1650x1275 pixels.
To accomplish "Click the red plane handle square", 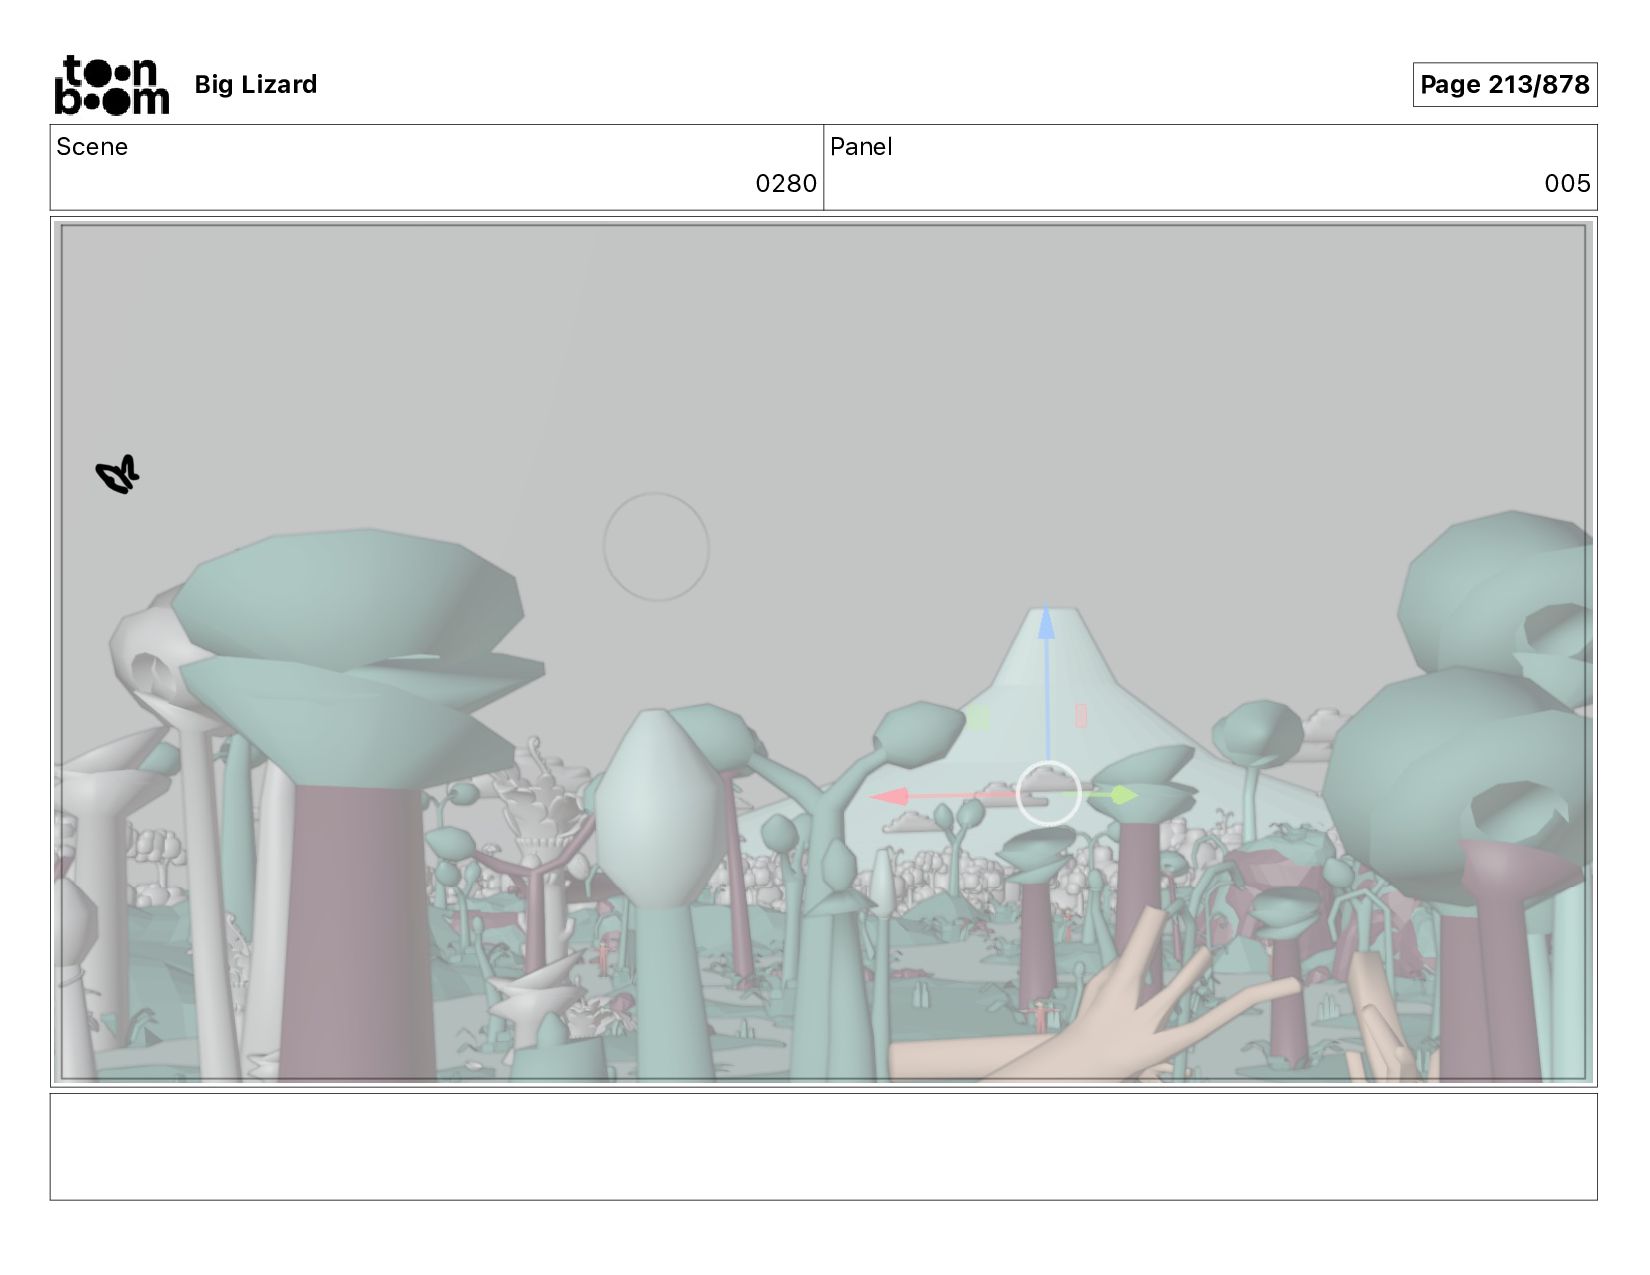I will pos(1081,715).
